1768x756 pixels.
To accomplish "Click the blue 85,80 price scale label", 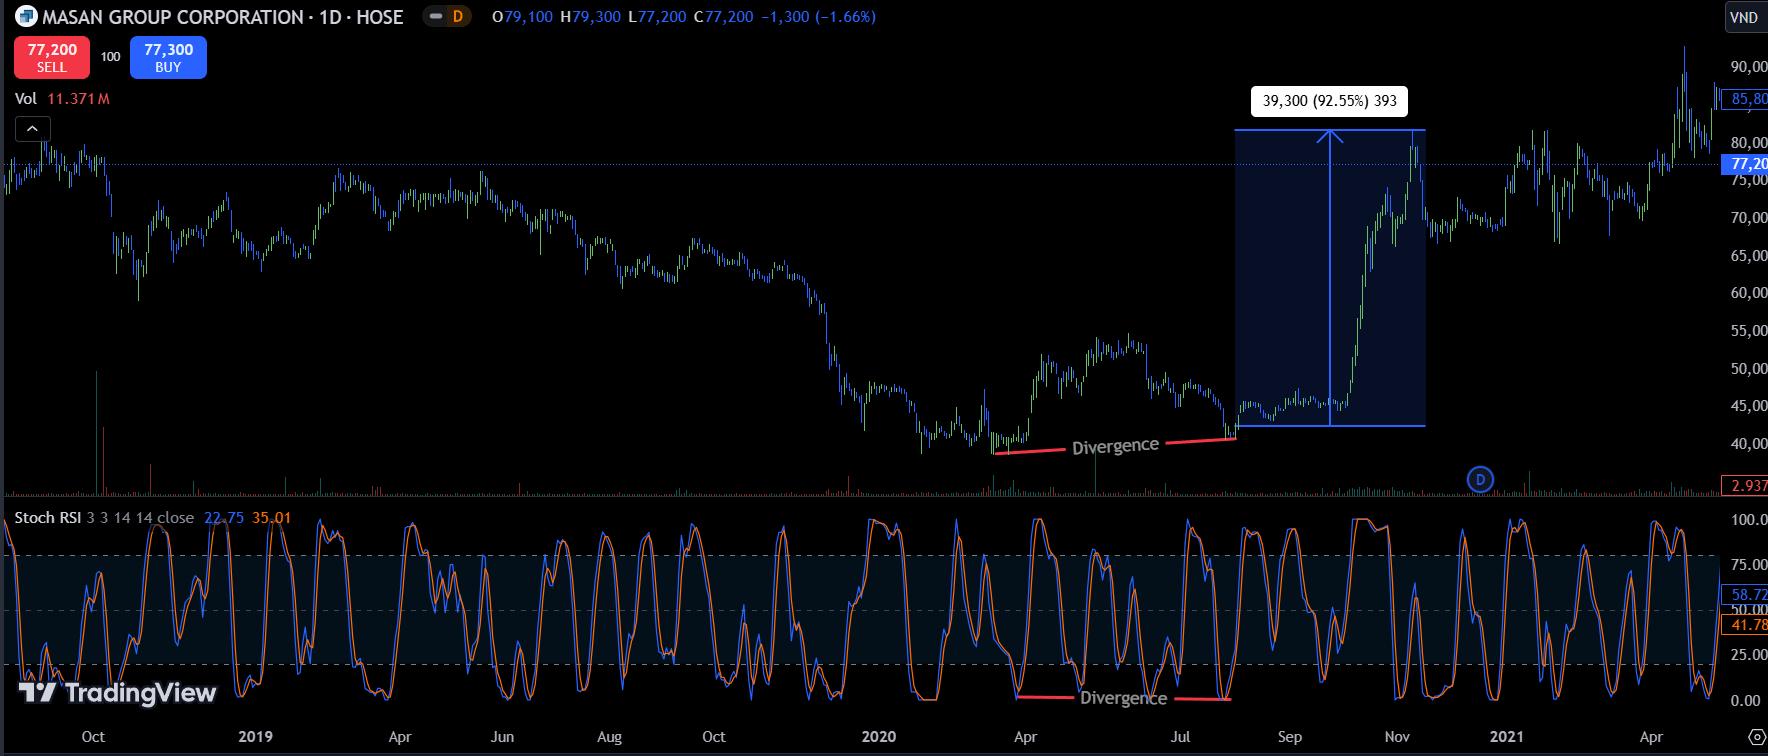I will click(1746, 99).
